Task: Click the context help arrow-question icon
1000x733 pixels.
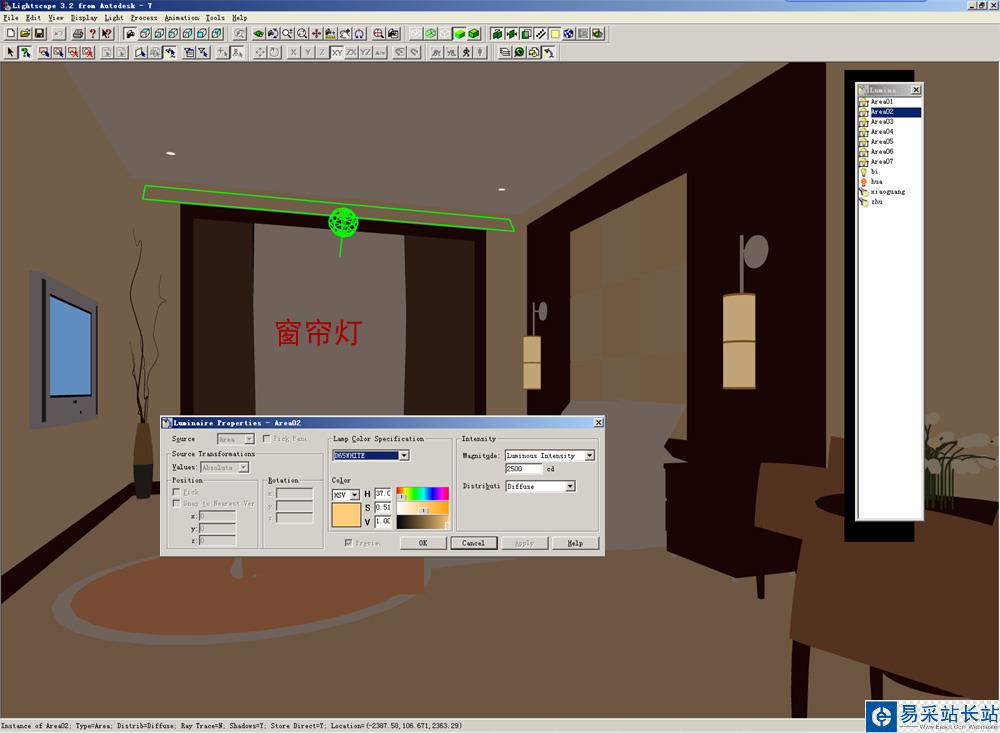Action: tap(107, 34)
